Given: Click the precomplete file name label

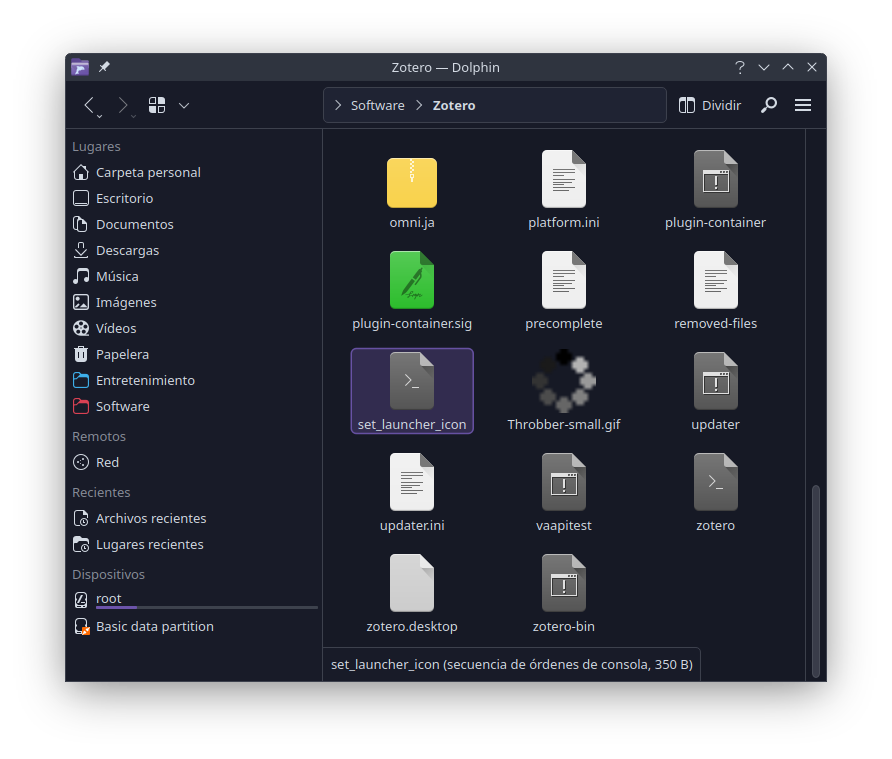Looking at the screenshot, I should [x=564, y=324].
